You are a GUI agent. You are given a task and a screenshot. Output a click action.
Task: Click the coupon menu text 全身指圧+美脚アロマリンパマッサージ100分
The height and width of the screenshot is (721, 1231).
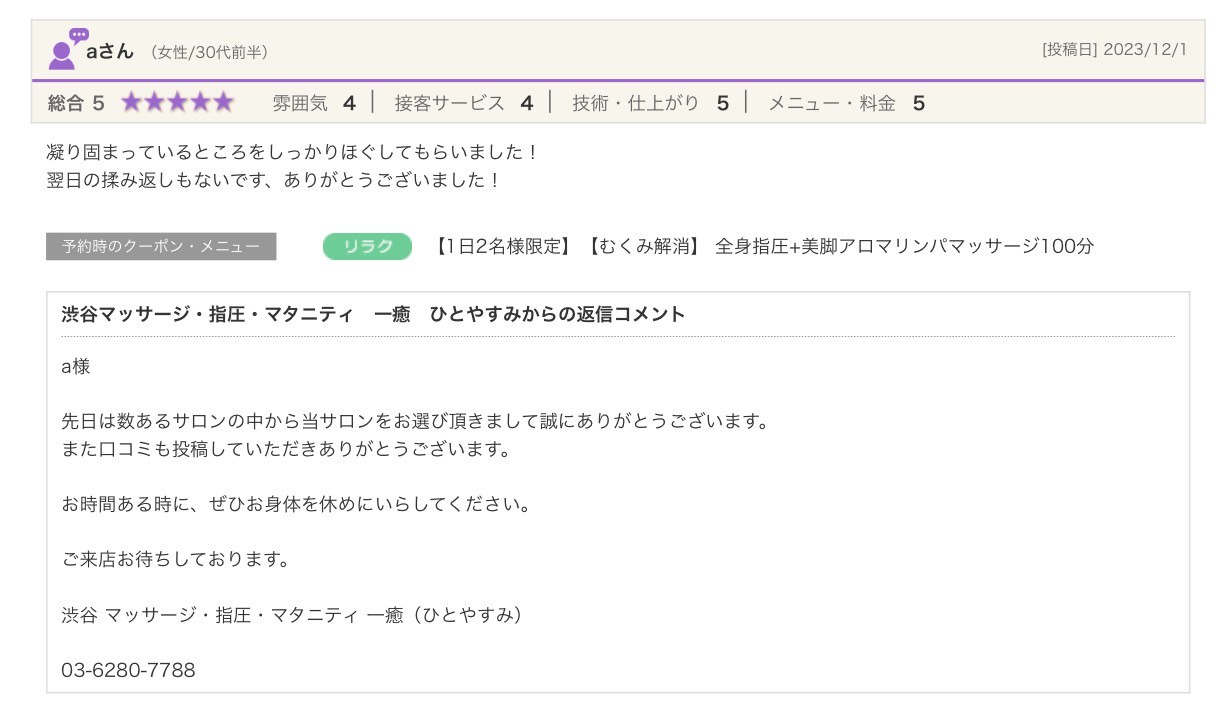(x=904, y=246)
